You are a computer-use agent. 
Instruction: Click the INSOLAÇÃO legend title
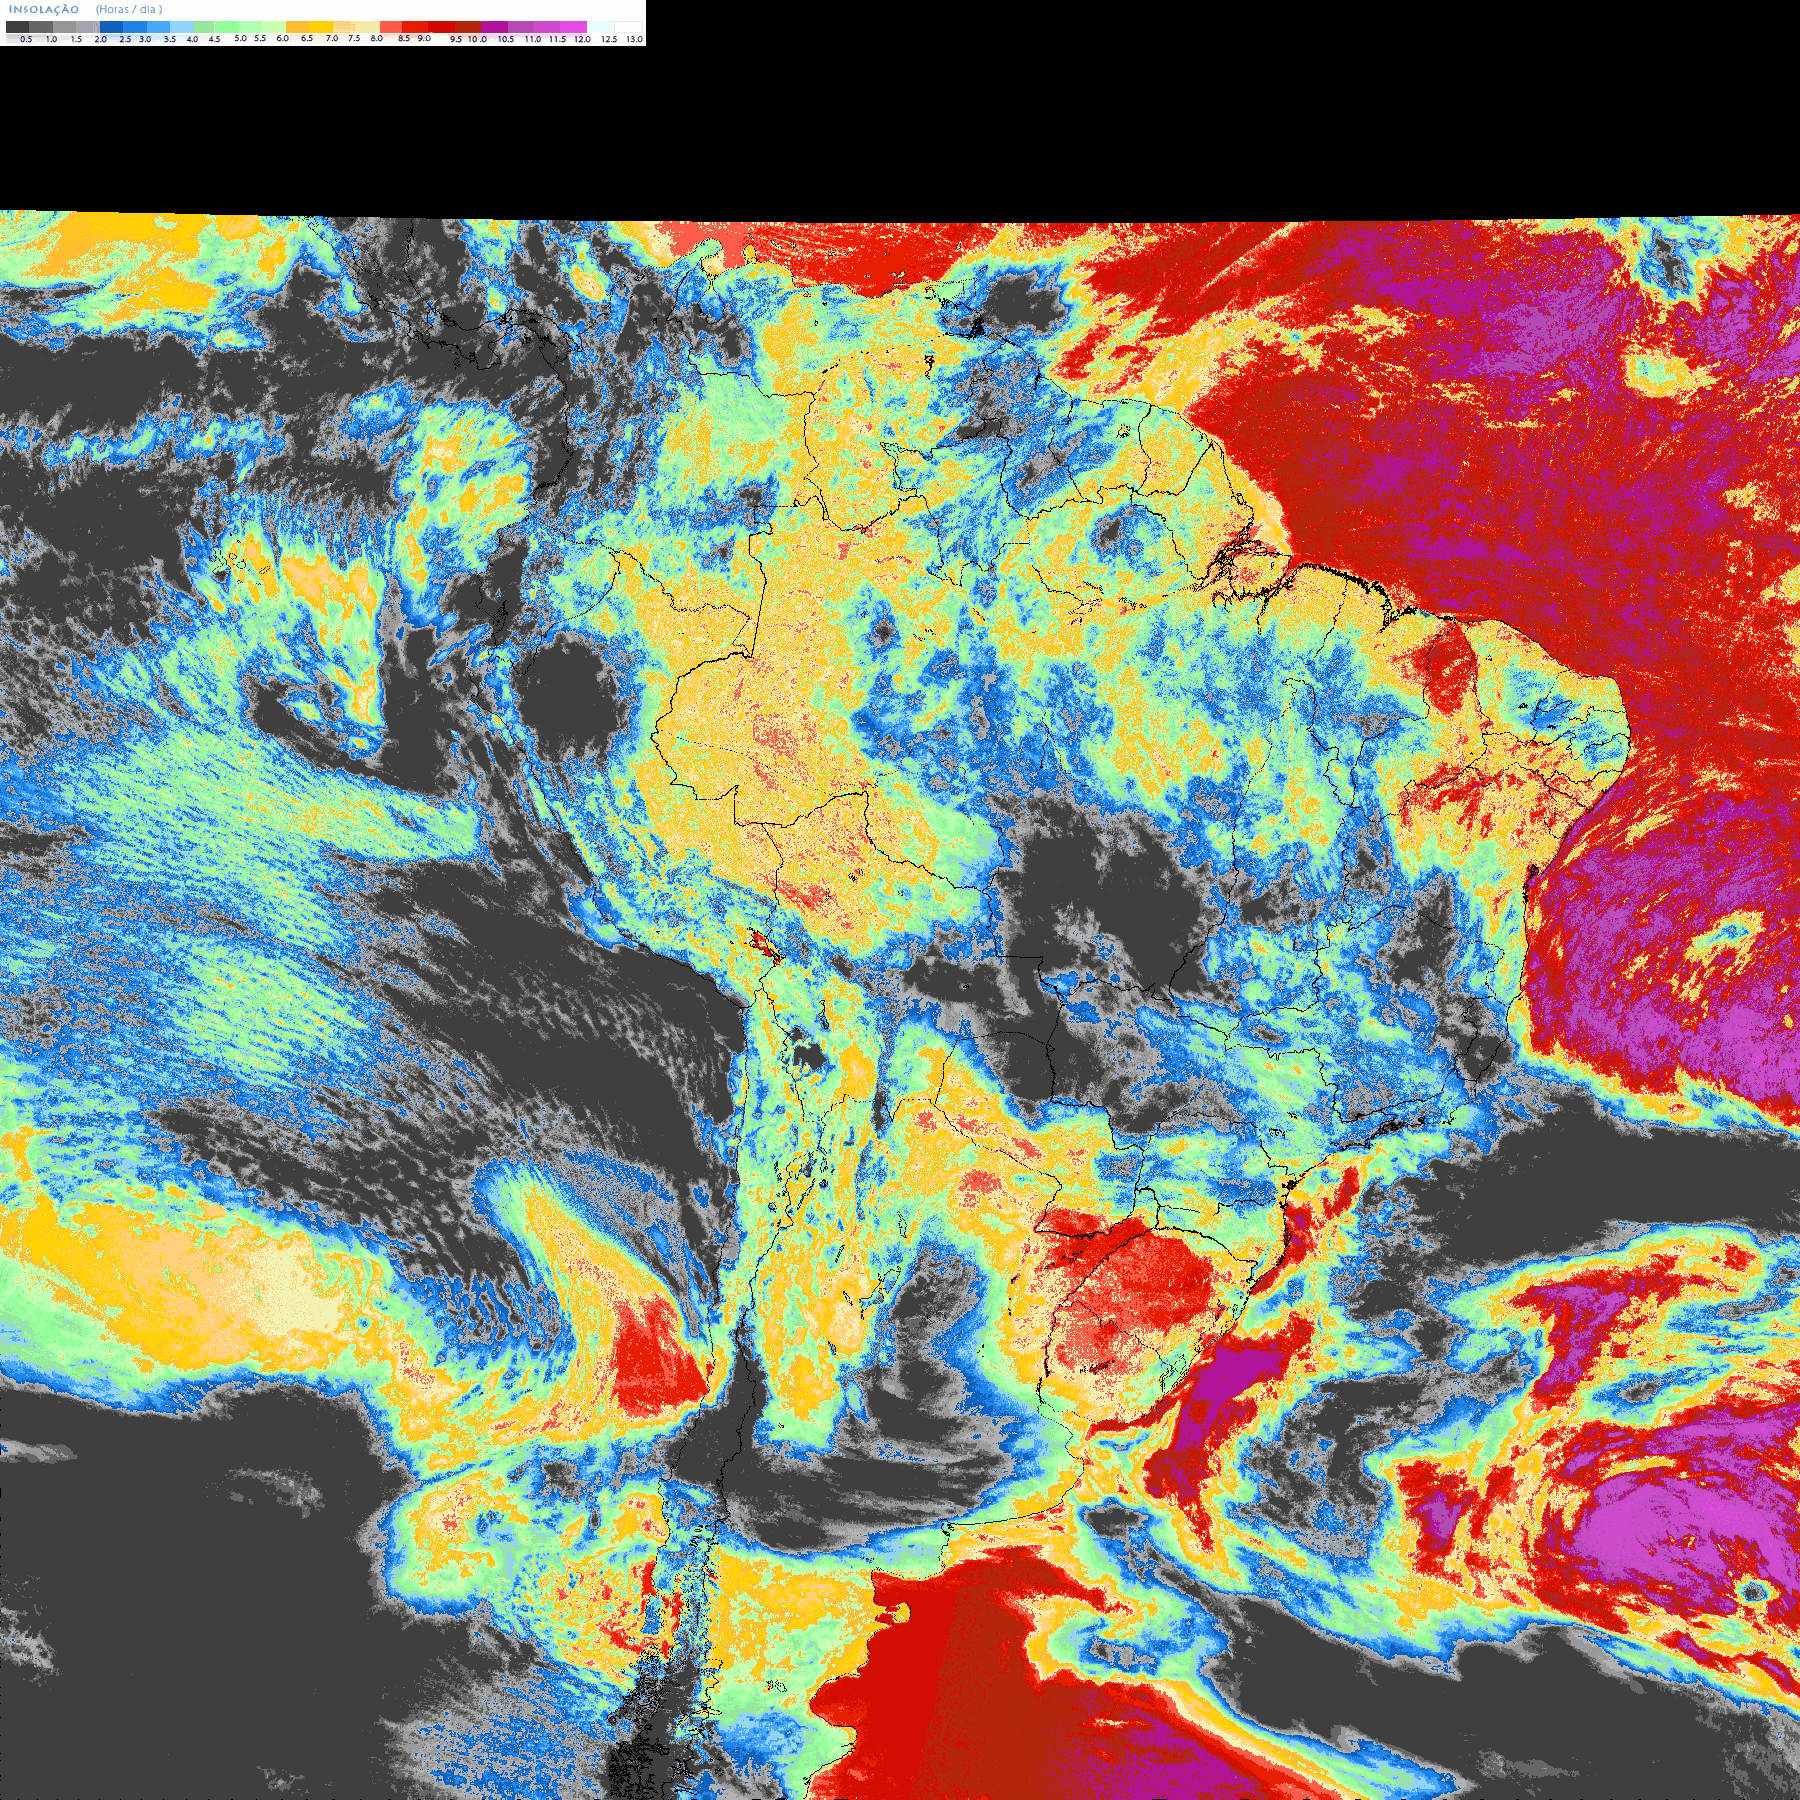click(x=44, y=9)
